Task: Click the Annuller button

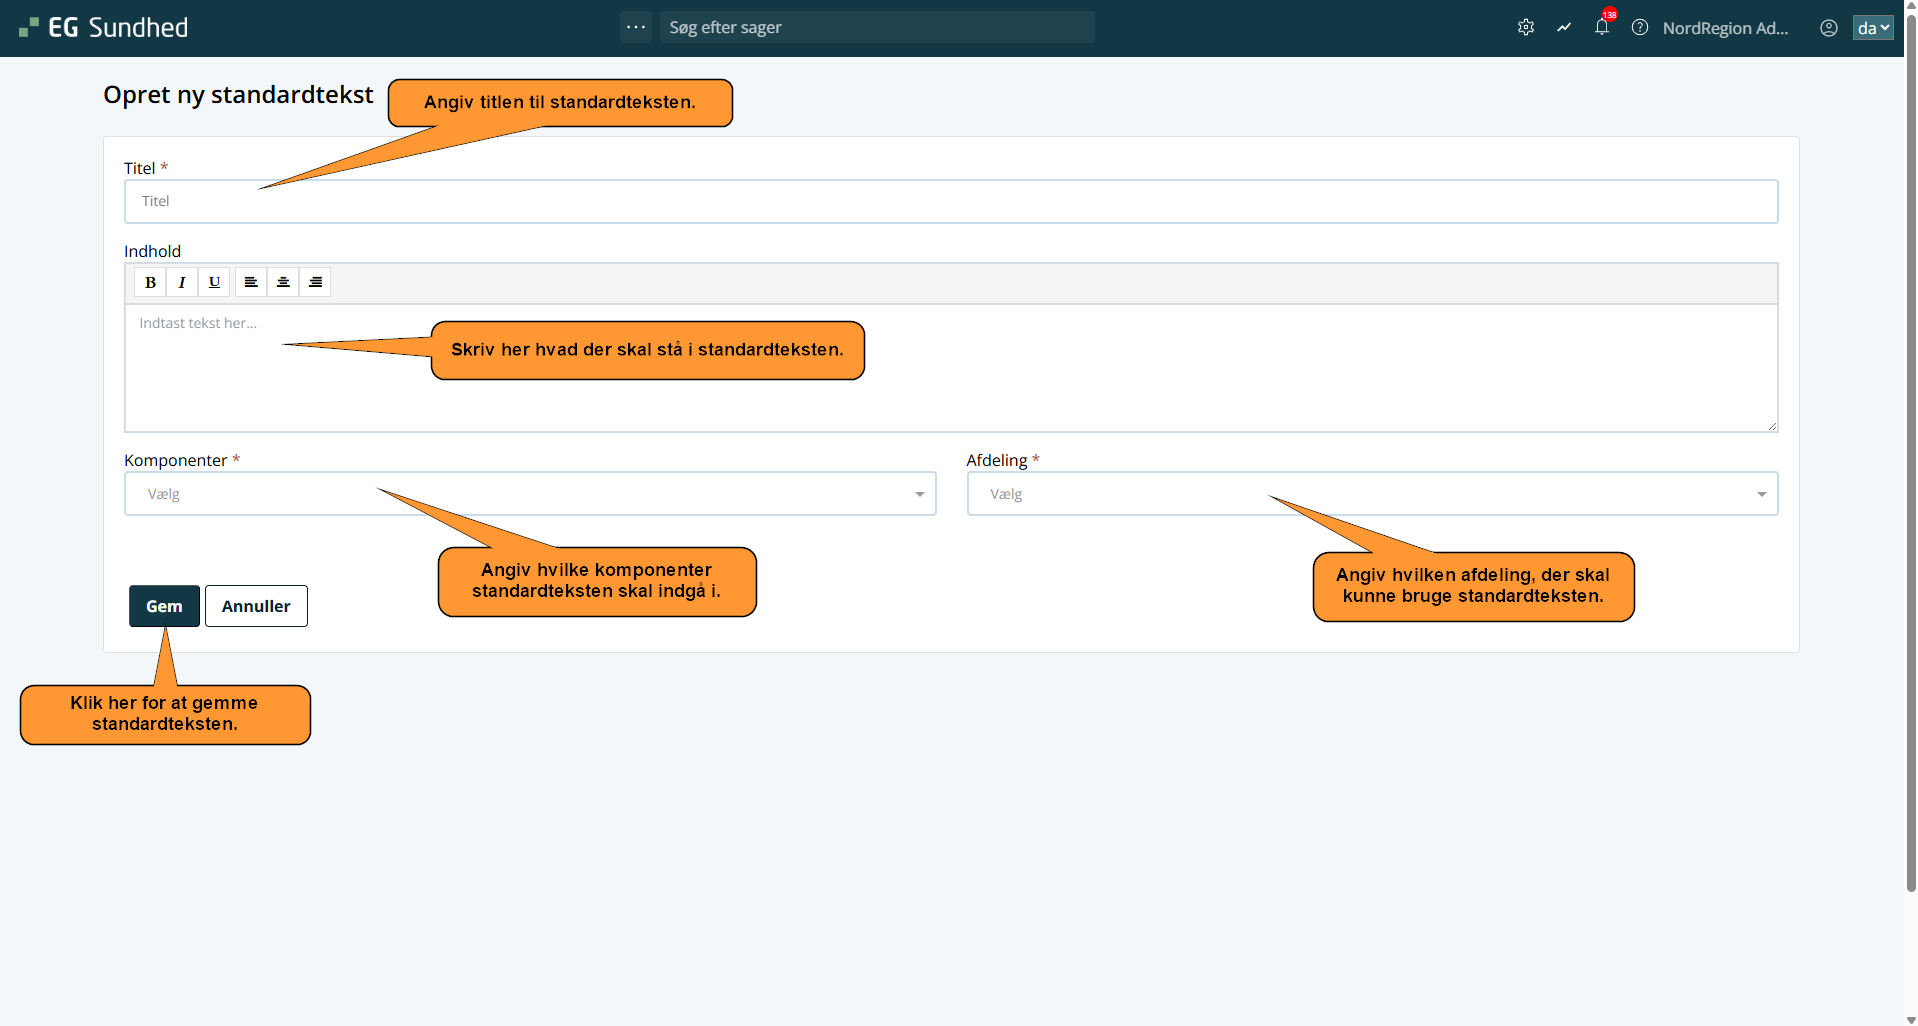Action: click(256, 606)
